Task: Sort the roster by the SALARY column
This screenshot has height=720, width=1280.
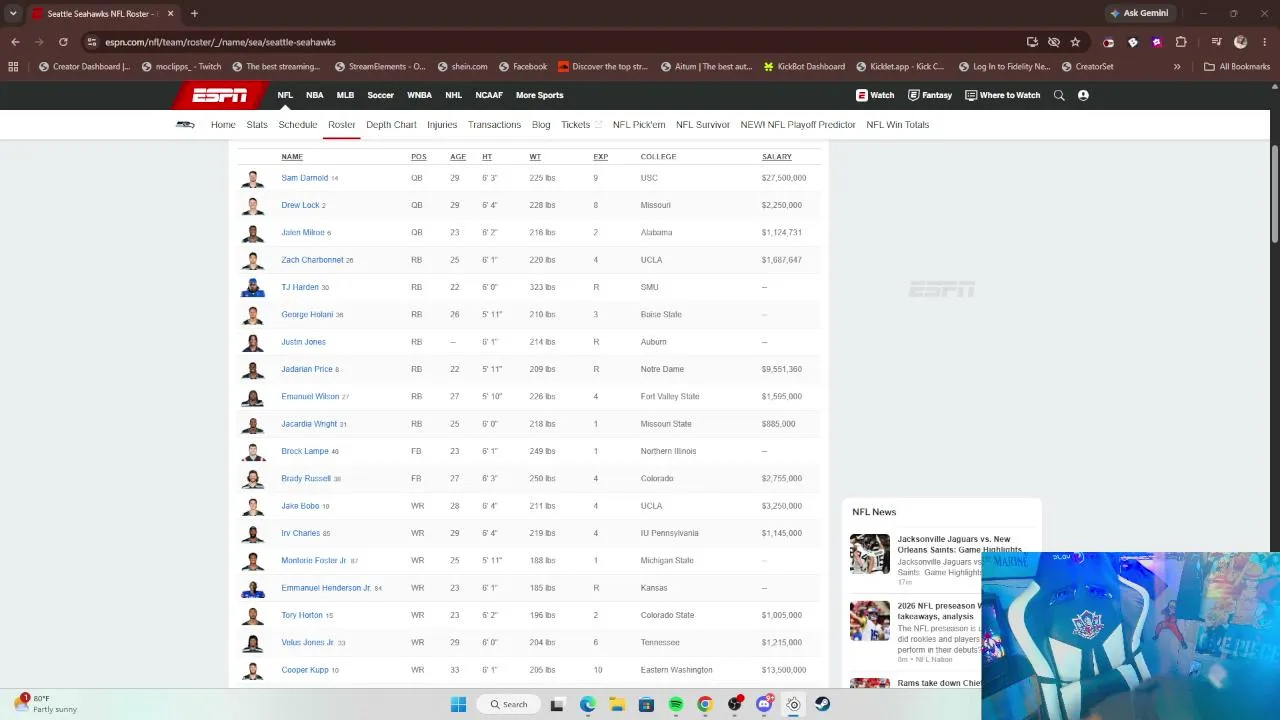Action: pyautogui.click(x=777, y=157)
